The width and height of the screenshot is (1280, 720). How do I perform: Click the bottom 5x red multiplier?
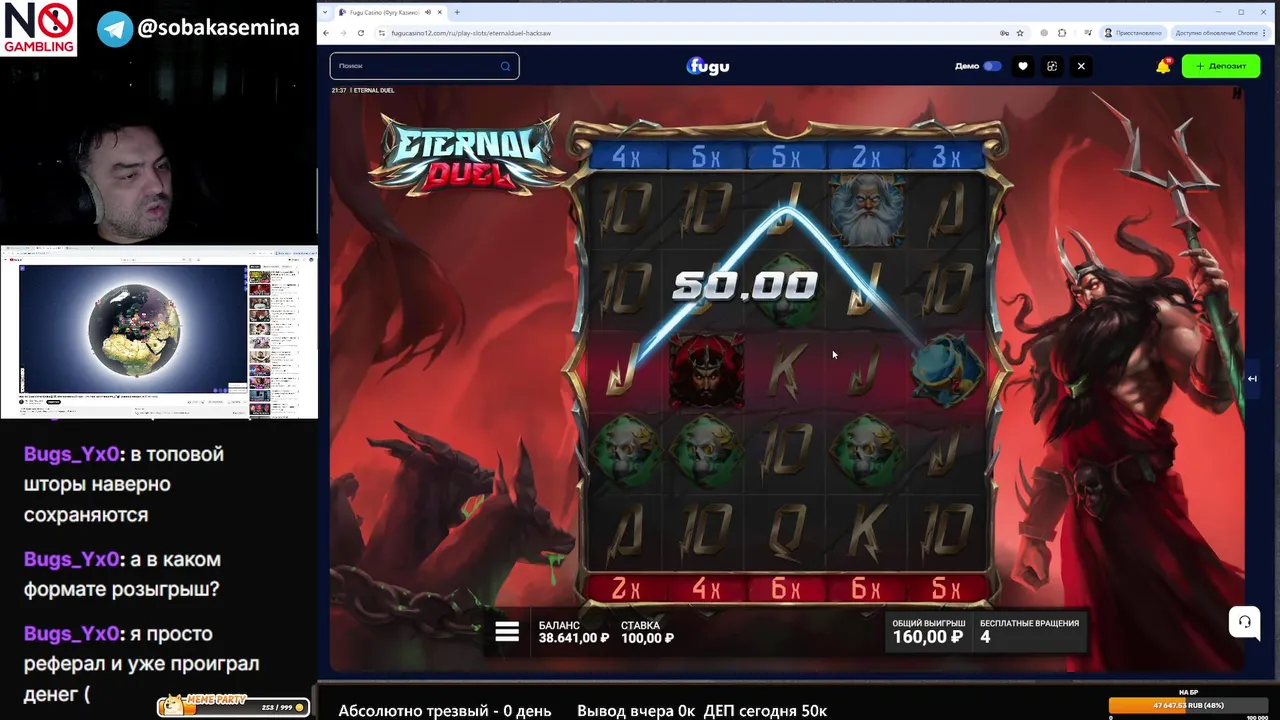point(945,589)
